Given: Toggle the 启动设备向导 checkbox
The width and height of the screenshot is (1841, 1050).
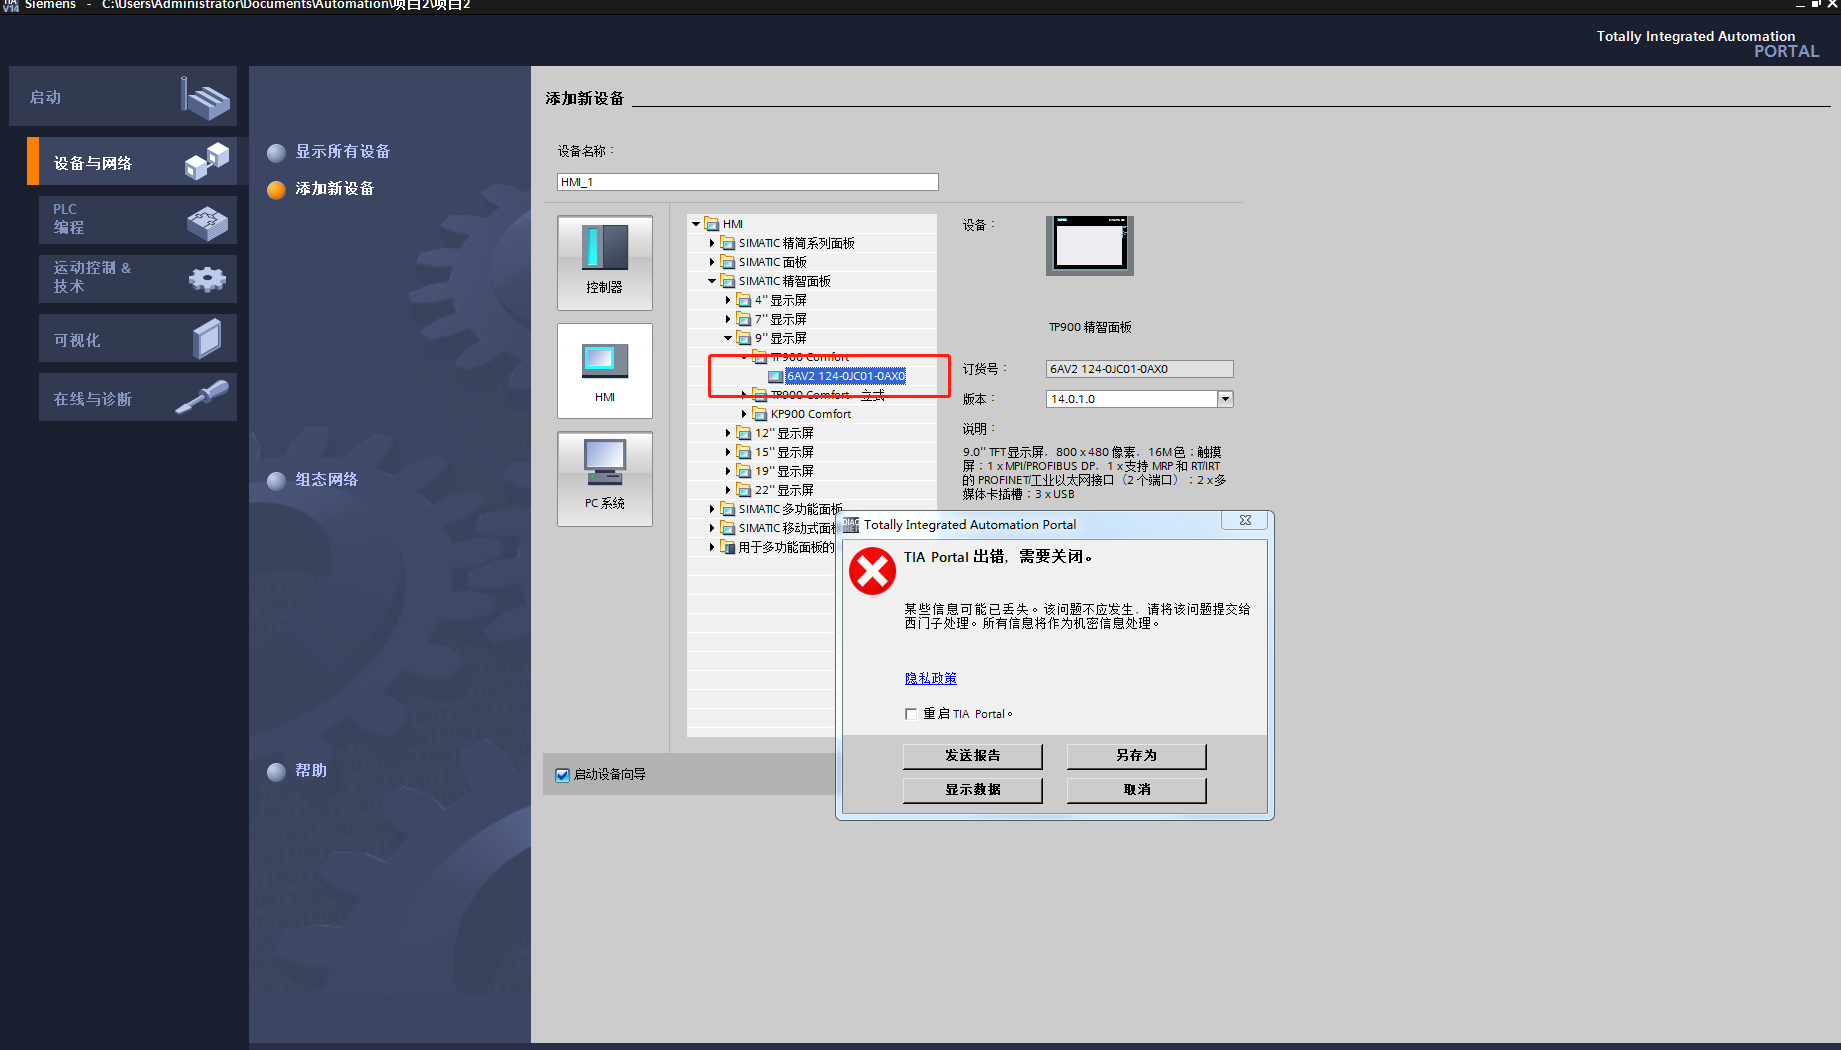Looking at the screenshot, I should coord(562,775).
